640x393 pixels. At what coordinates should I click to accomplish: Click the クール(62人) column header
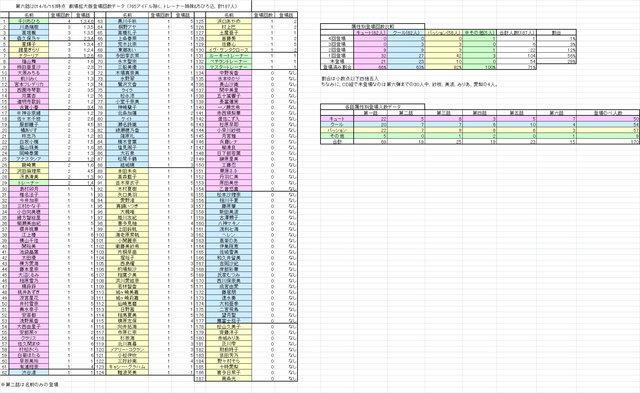tap(407, 32)
